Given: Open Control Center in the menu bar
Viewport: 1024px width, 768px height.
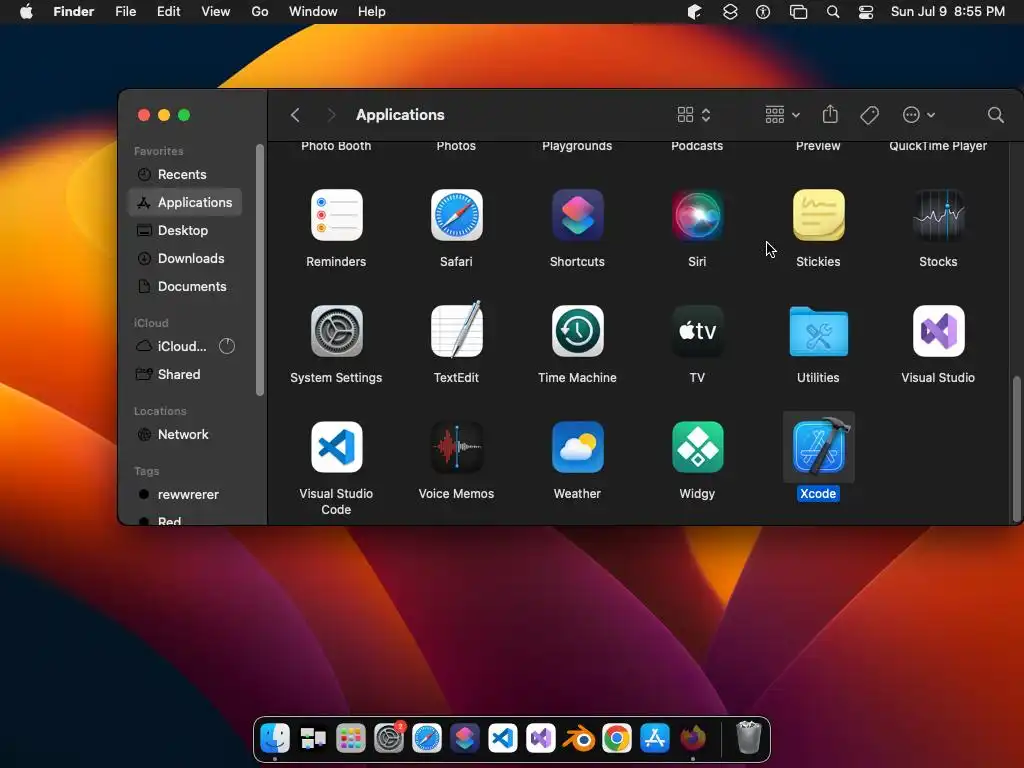Looking at the screenshot, I should tap(866, 12).
